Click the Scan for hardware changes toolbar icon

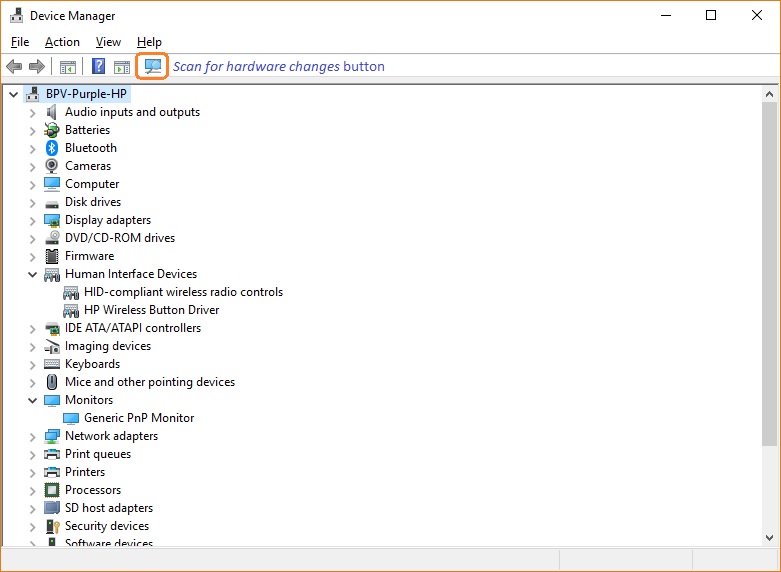[x=152, y=66]
